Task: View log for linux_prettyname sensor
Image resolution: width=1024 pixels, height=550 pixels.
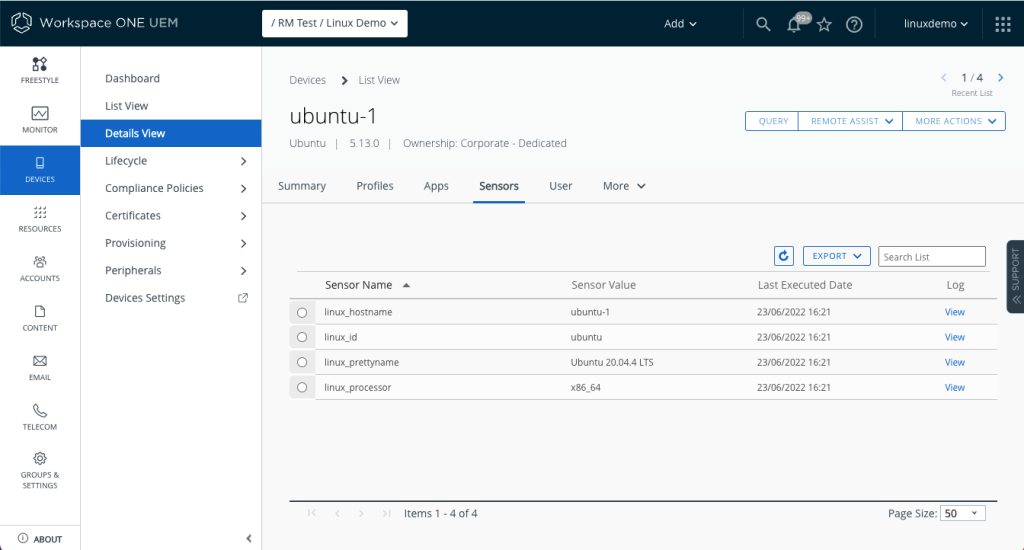Action: click(x=954, y=362)
